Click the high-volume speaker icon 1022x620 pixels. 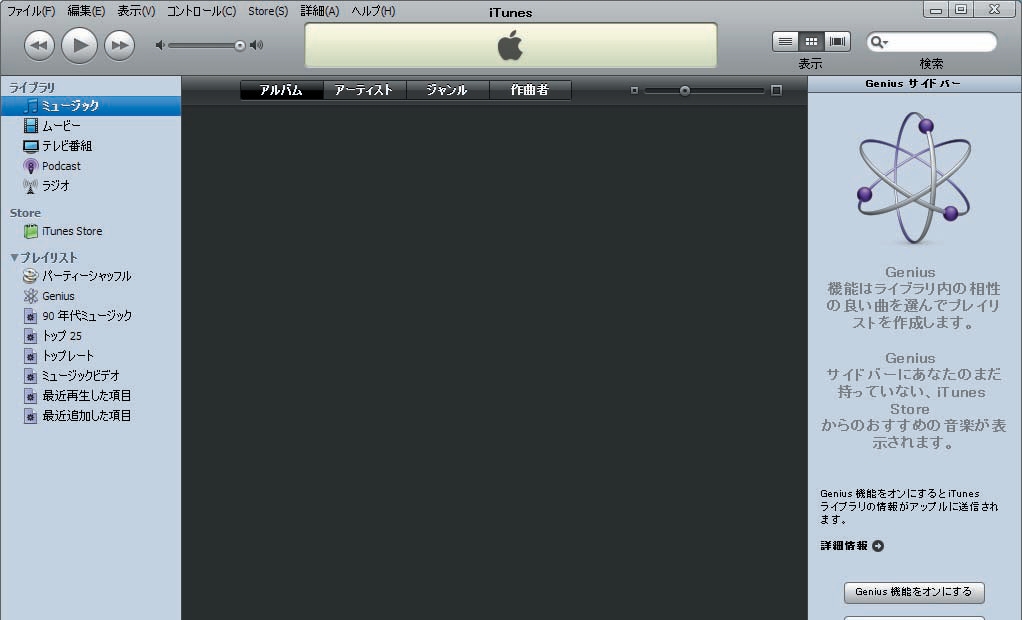click(257, 45)
